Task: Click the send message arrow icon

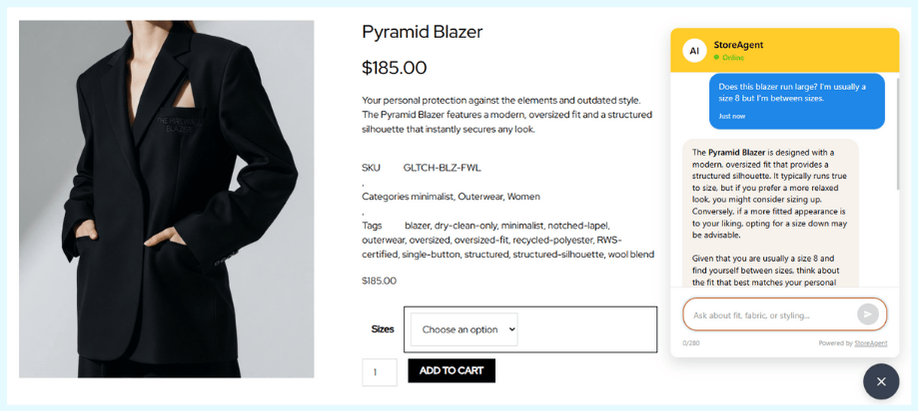Action: [867, 314]
